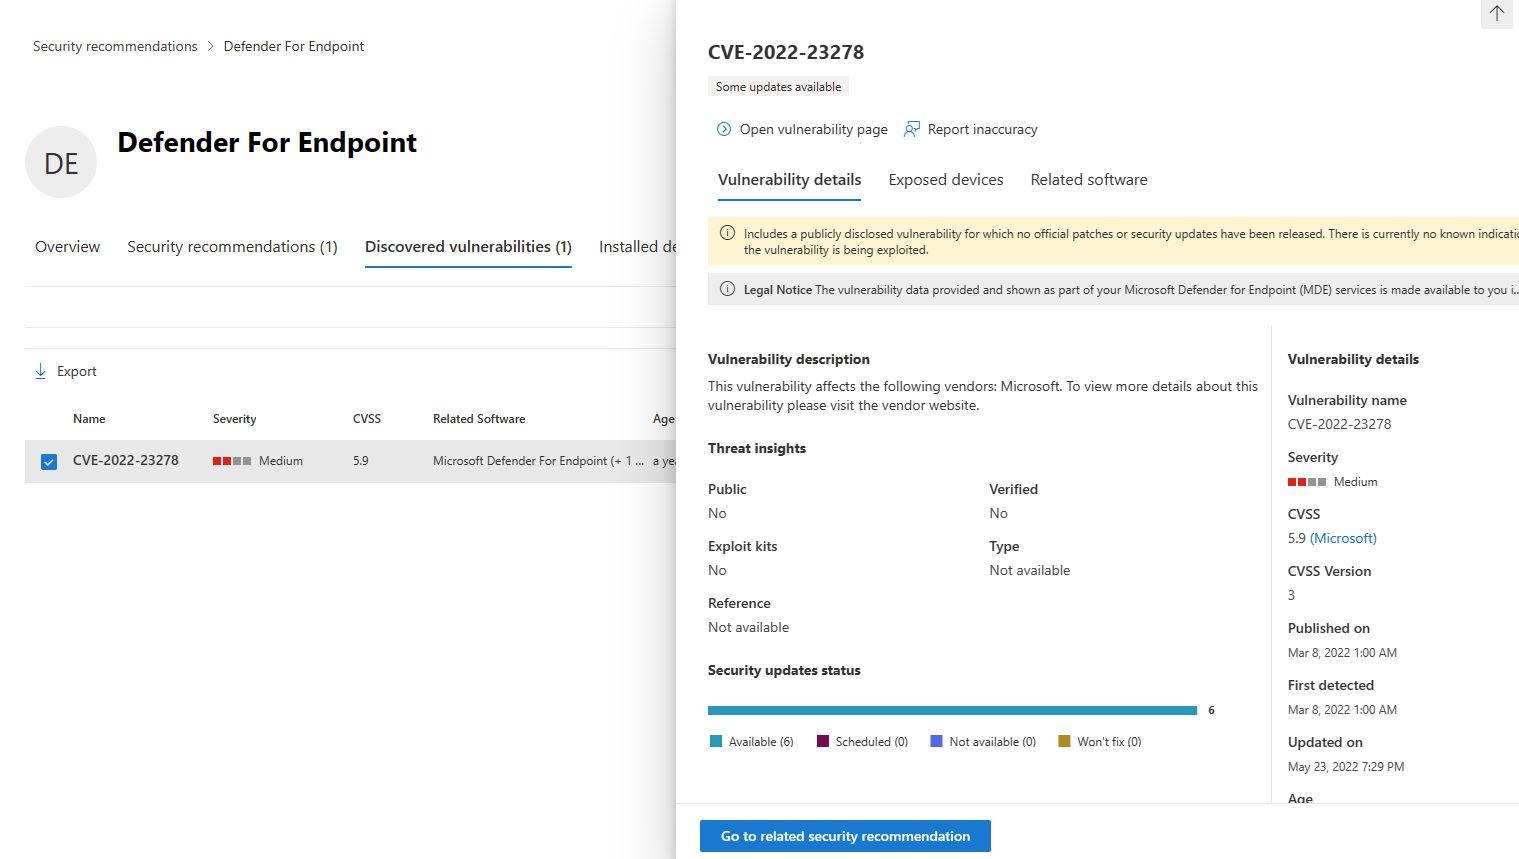Click the Open vulnerability page arrow icon
1519x859 pixels.
(724, 129)
